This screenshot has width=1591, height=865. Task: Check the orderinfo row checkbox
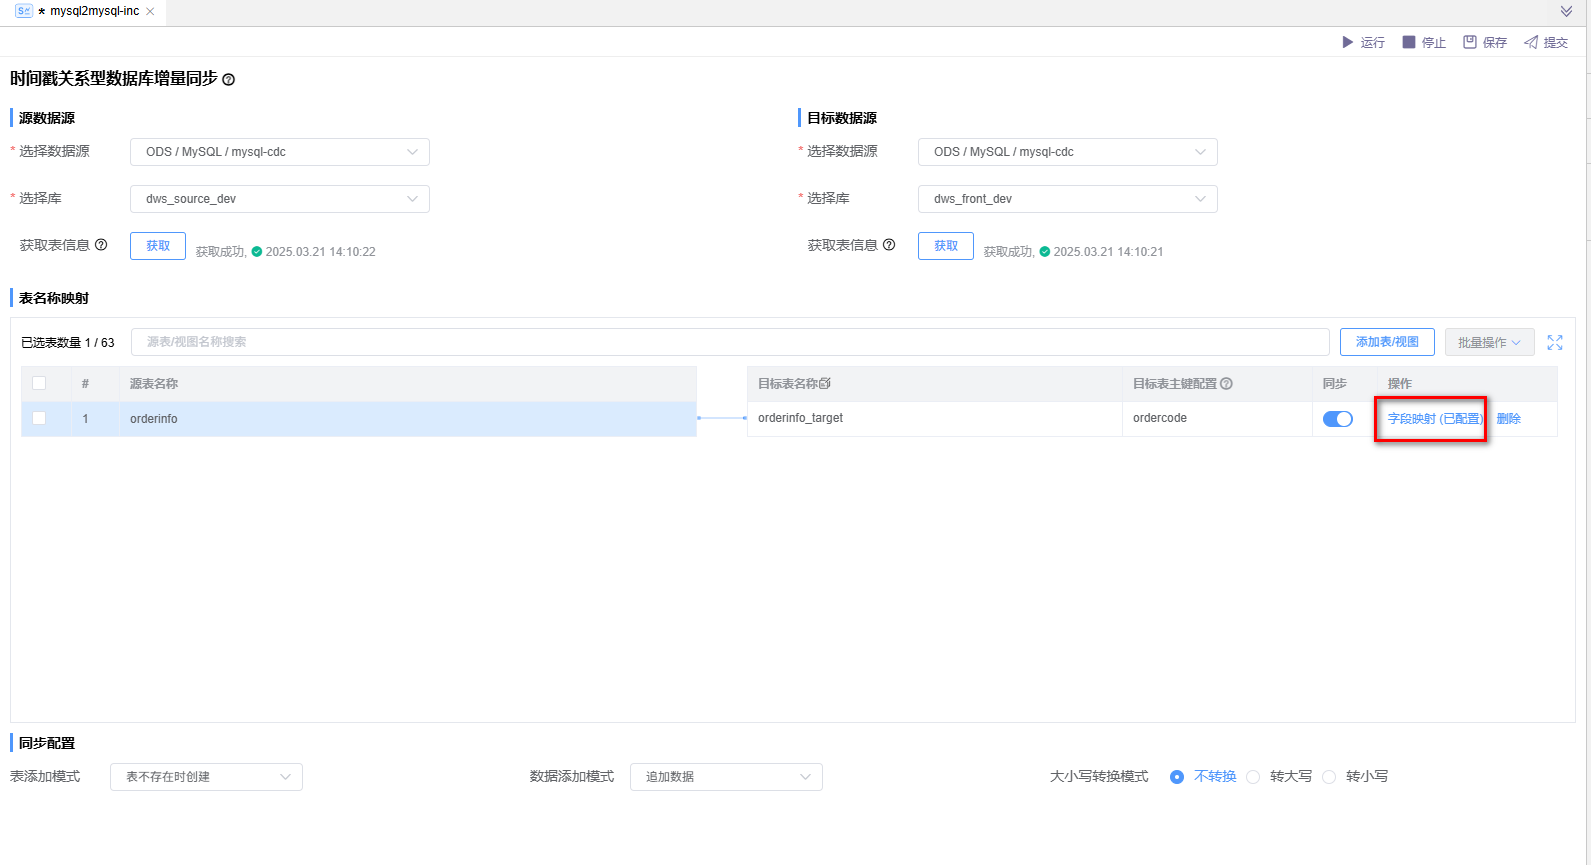(39, 418)
